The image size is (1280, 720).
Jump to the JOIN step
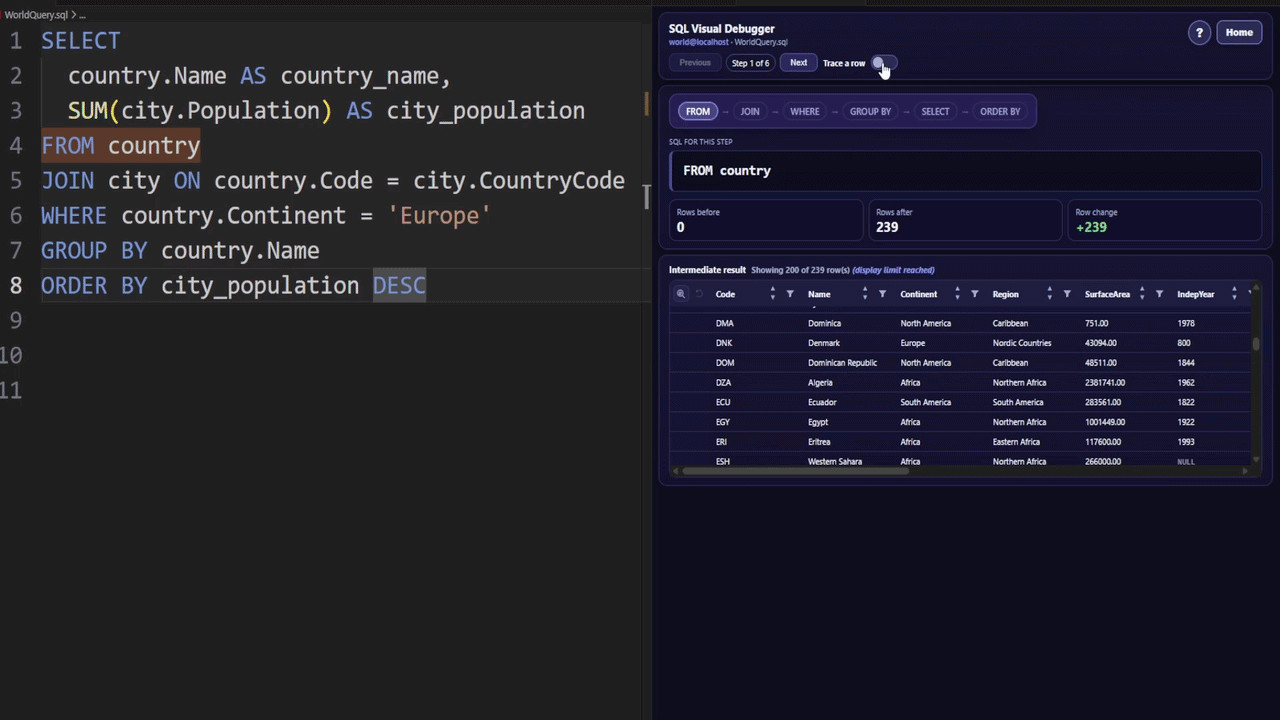click(750, 111)
